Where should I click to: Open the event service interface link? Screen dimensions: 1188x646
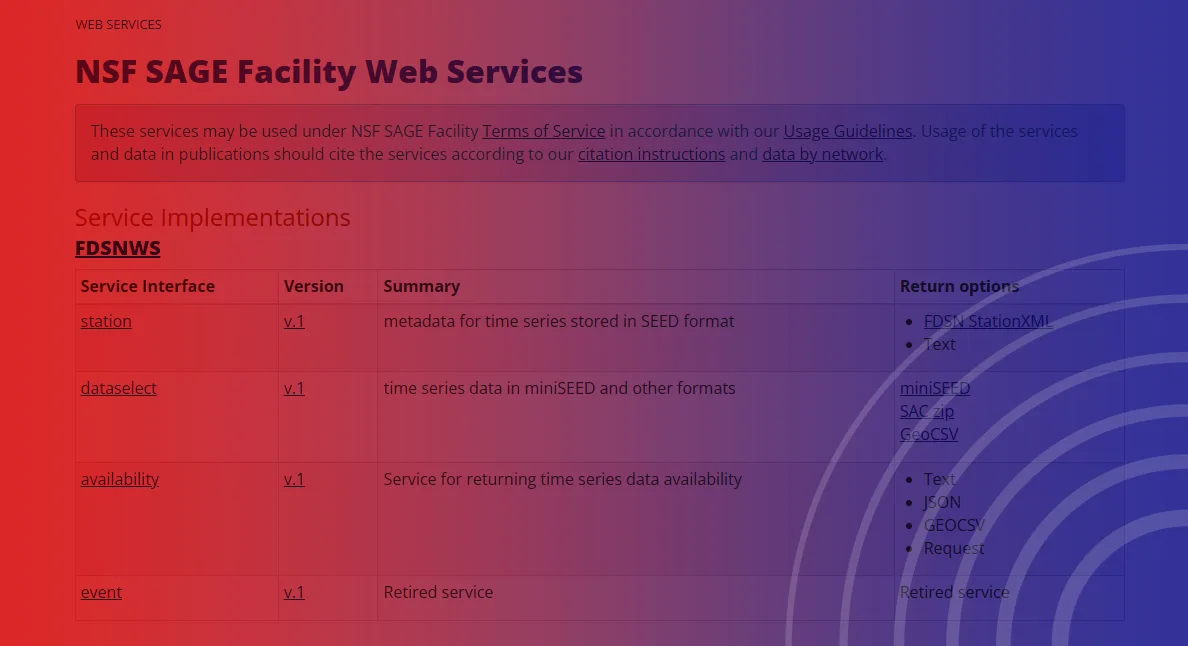pos(101,592)
